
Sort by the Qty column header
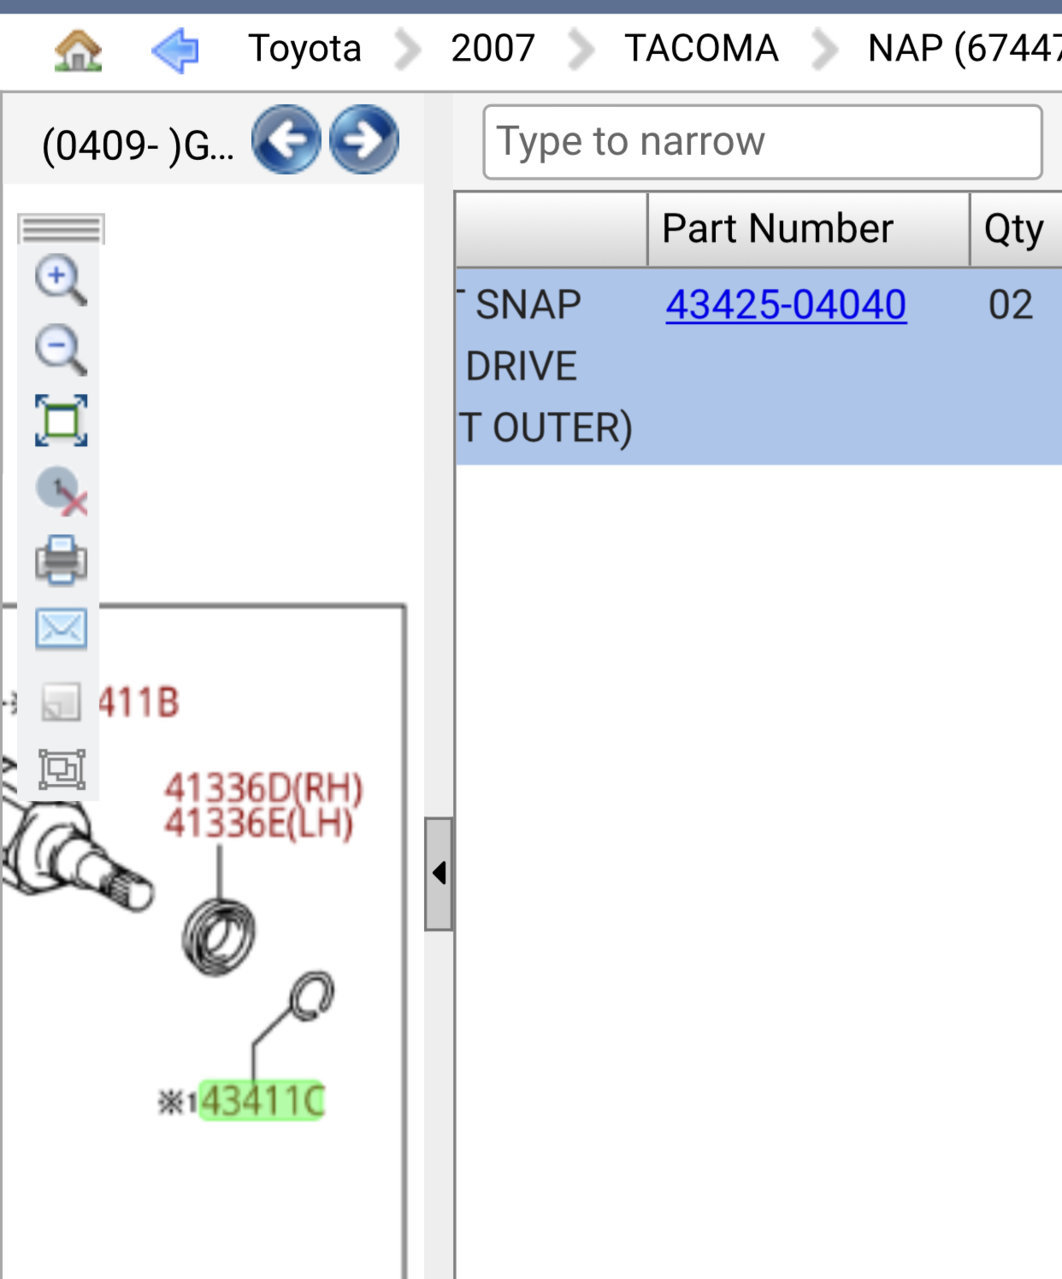pyautogui.click(x=1015, y=229)
